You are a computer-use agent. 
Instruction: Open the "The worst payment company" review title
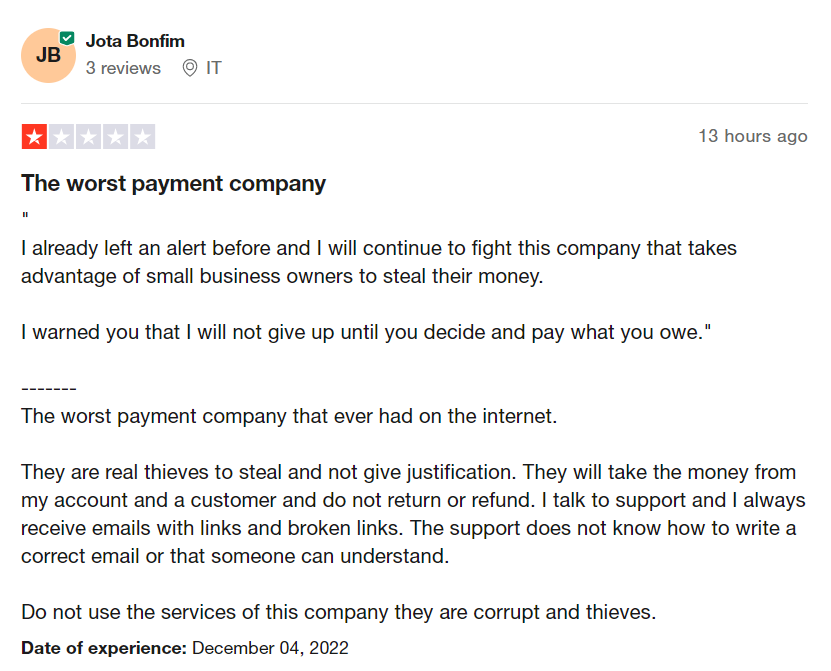174,183
